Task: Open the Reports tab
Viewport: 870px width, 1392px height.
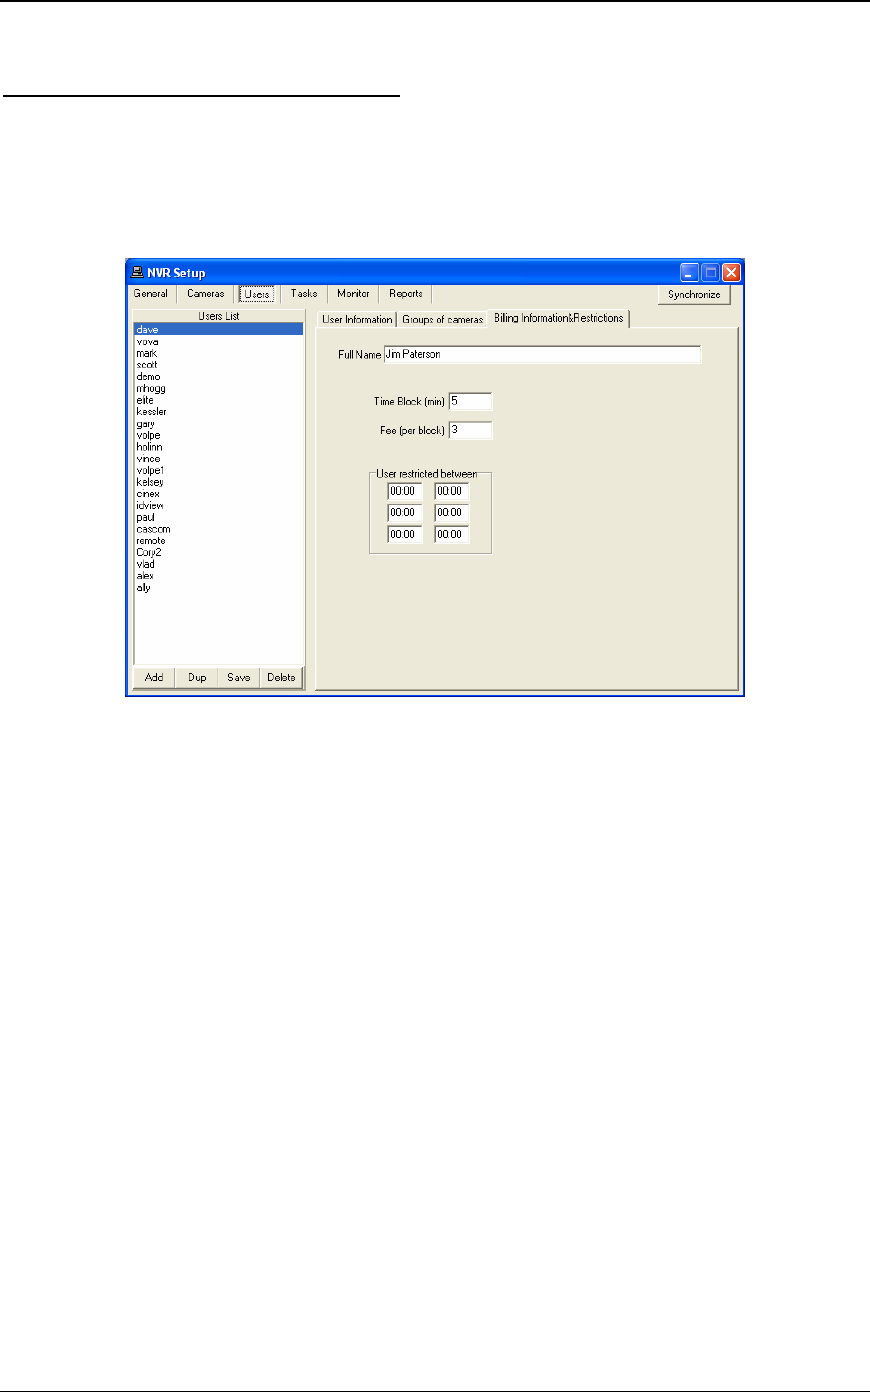Action: 406,294
